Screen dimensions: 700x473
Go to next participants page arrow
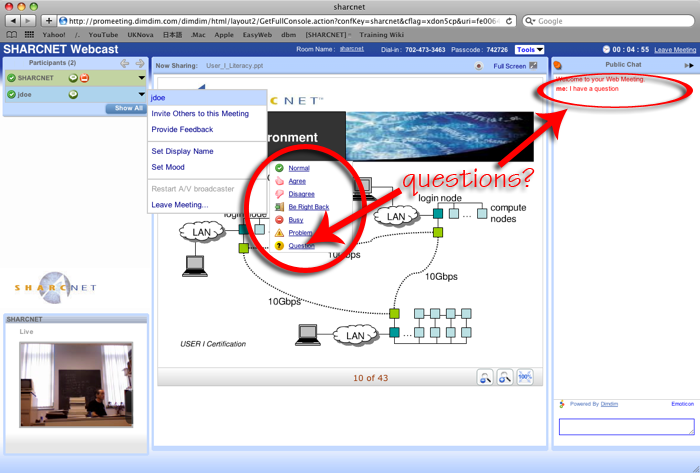(x=141, y=64)
